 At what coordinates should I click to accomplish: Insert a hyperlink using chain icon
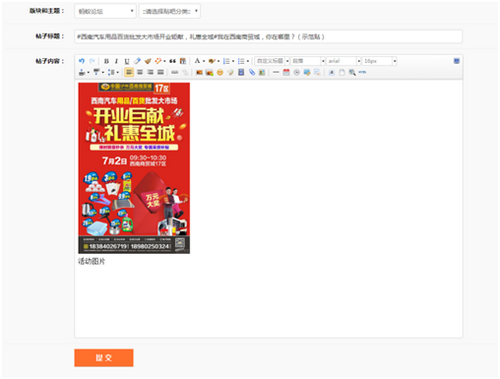coord(175,72)
